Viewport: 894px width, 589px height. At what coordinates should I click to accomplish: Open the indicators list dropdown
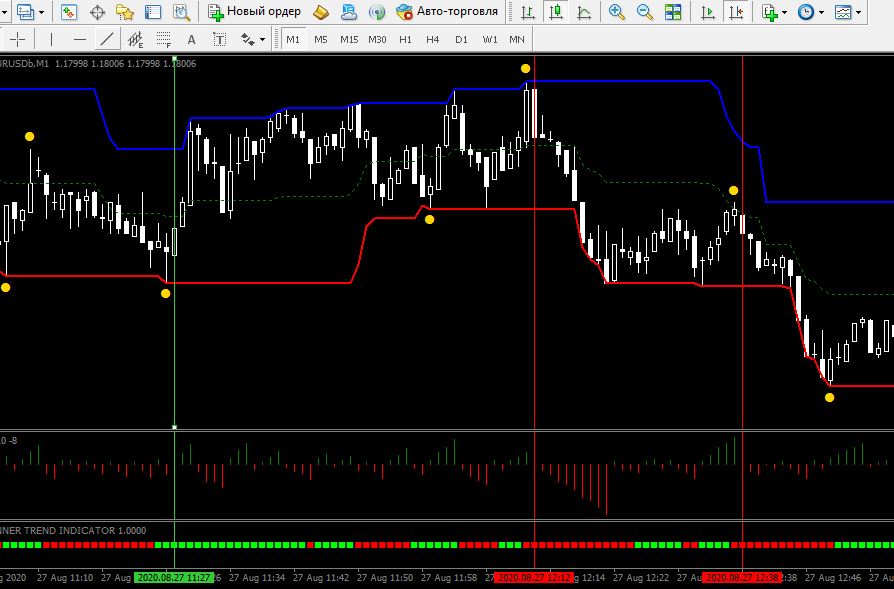point(785,12)
